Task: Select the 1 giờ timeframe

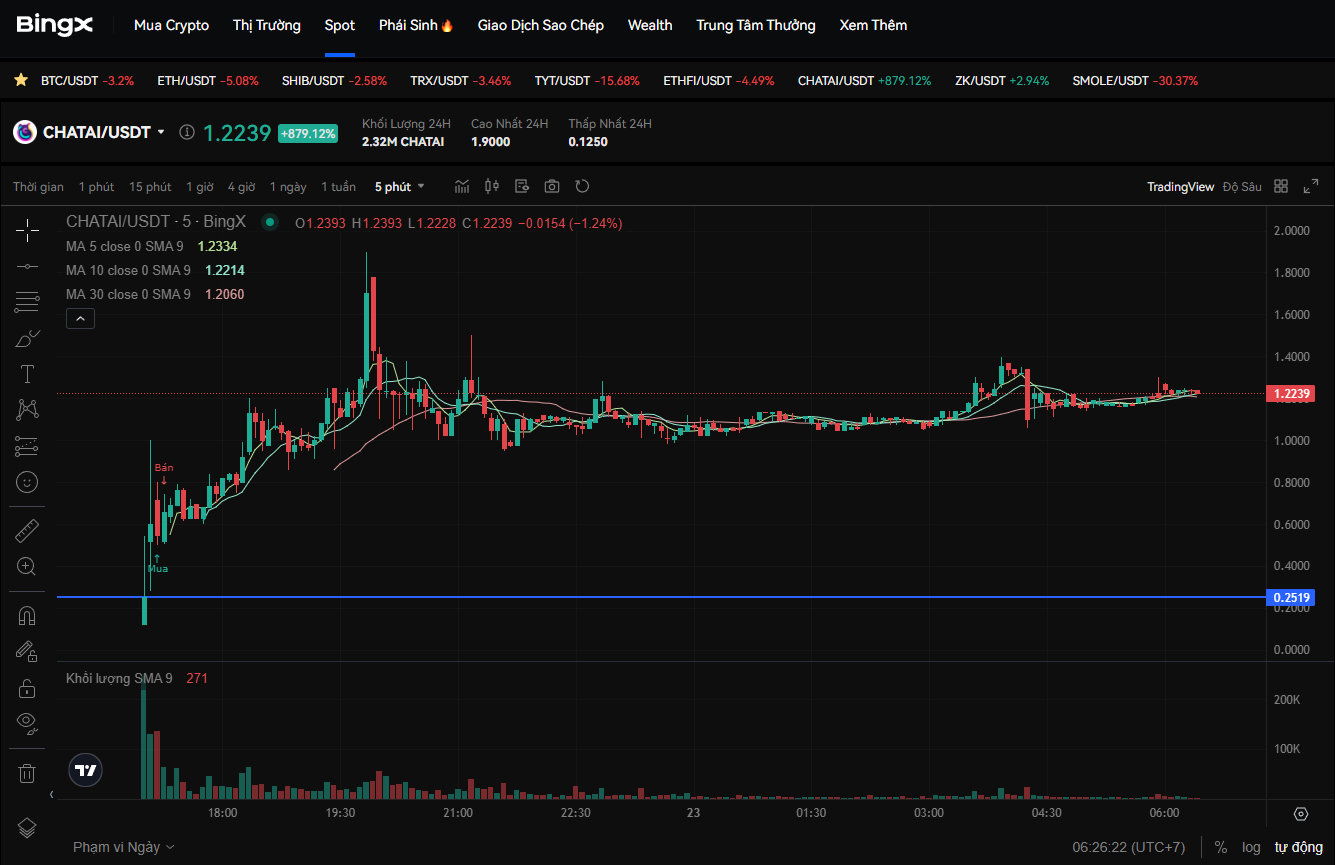Action: click(200, 187)
